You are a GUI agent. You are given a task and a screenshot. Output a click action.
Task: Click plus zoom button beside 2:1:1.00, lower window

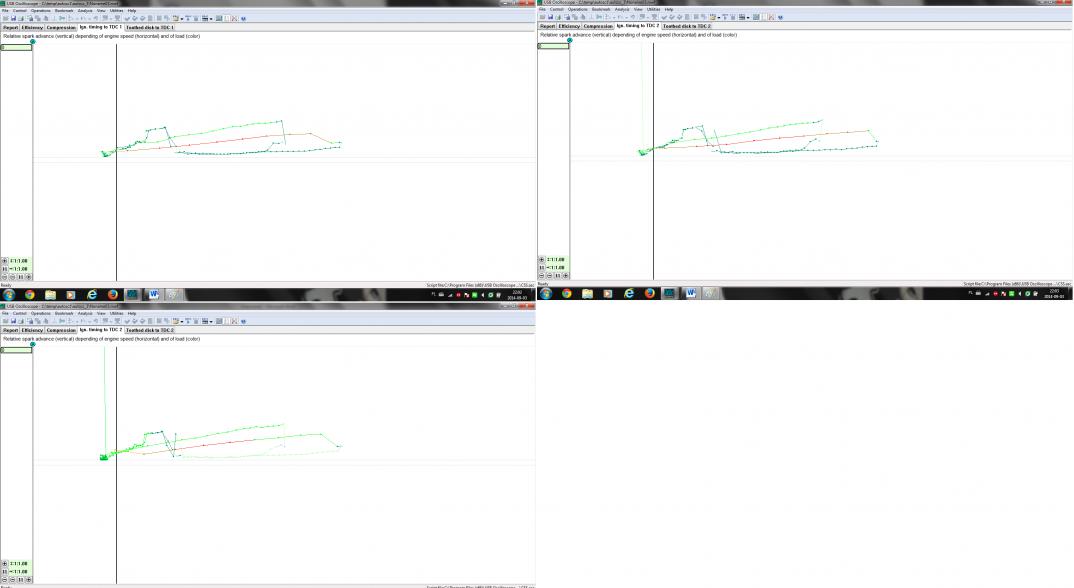pos(5,564)
